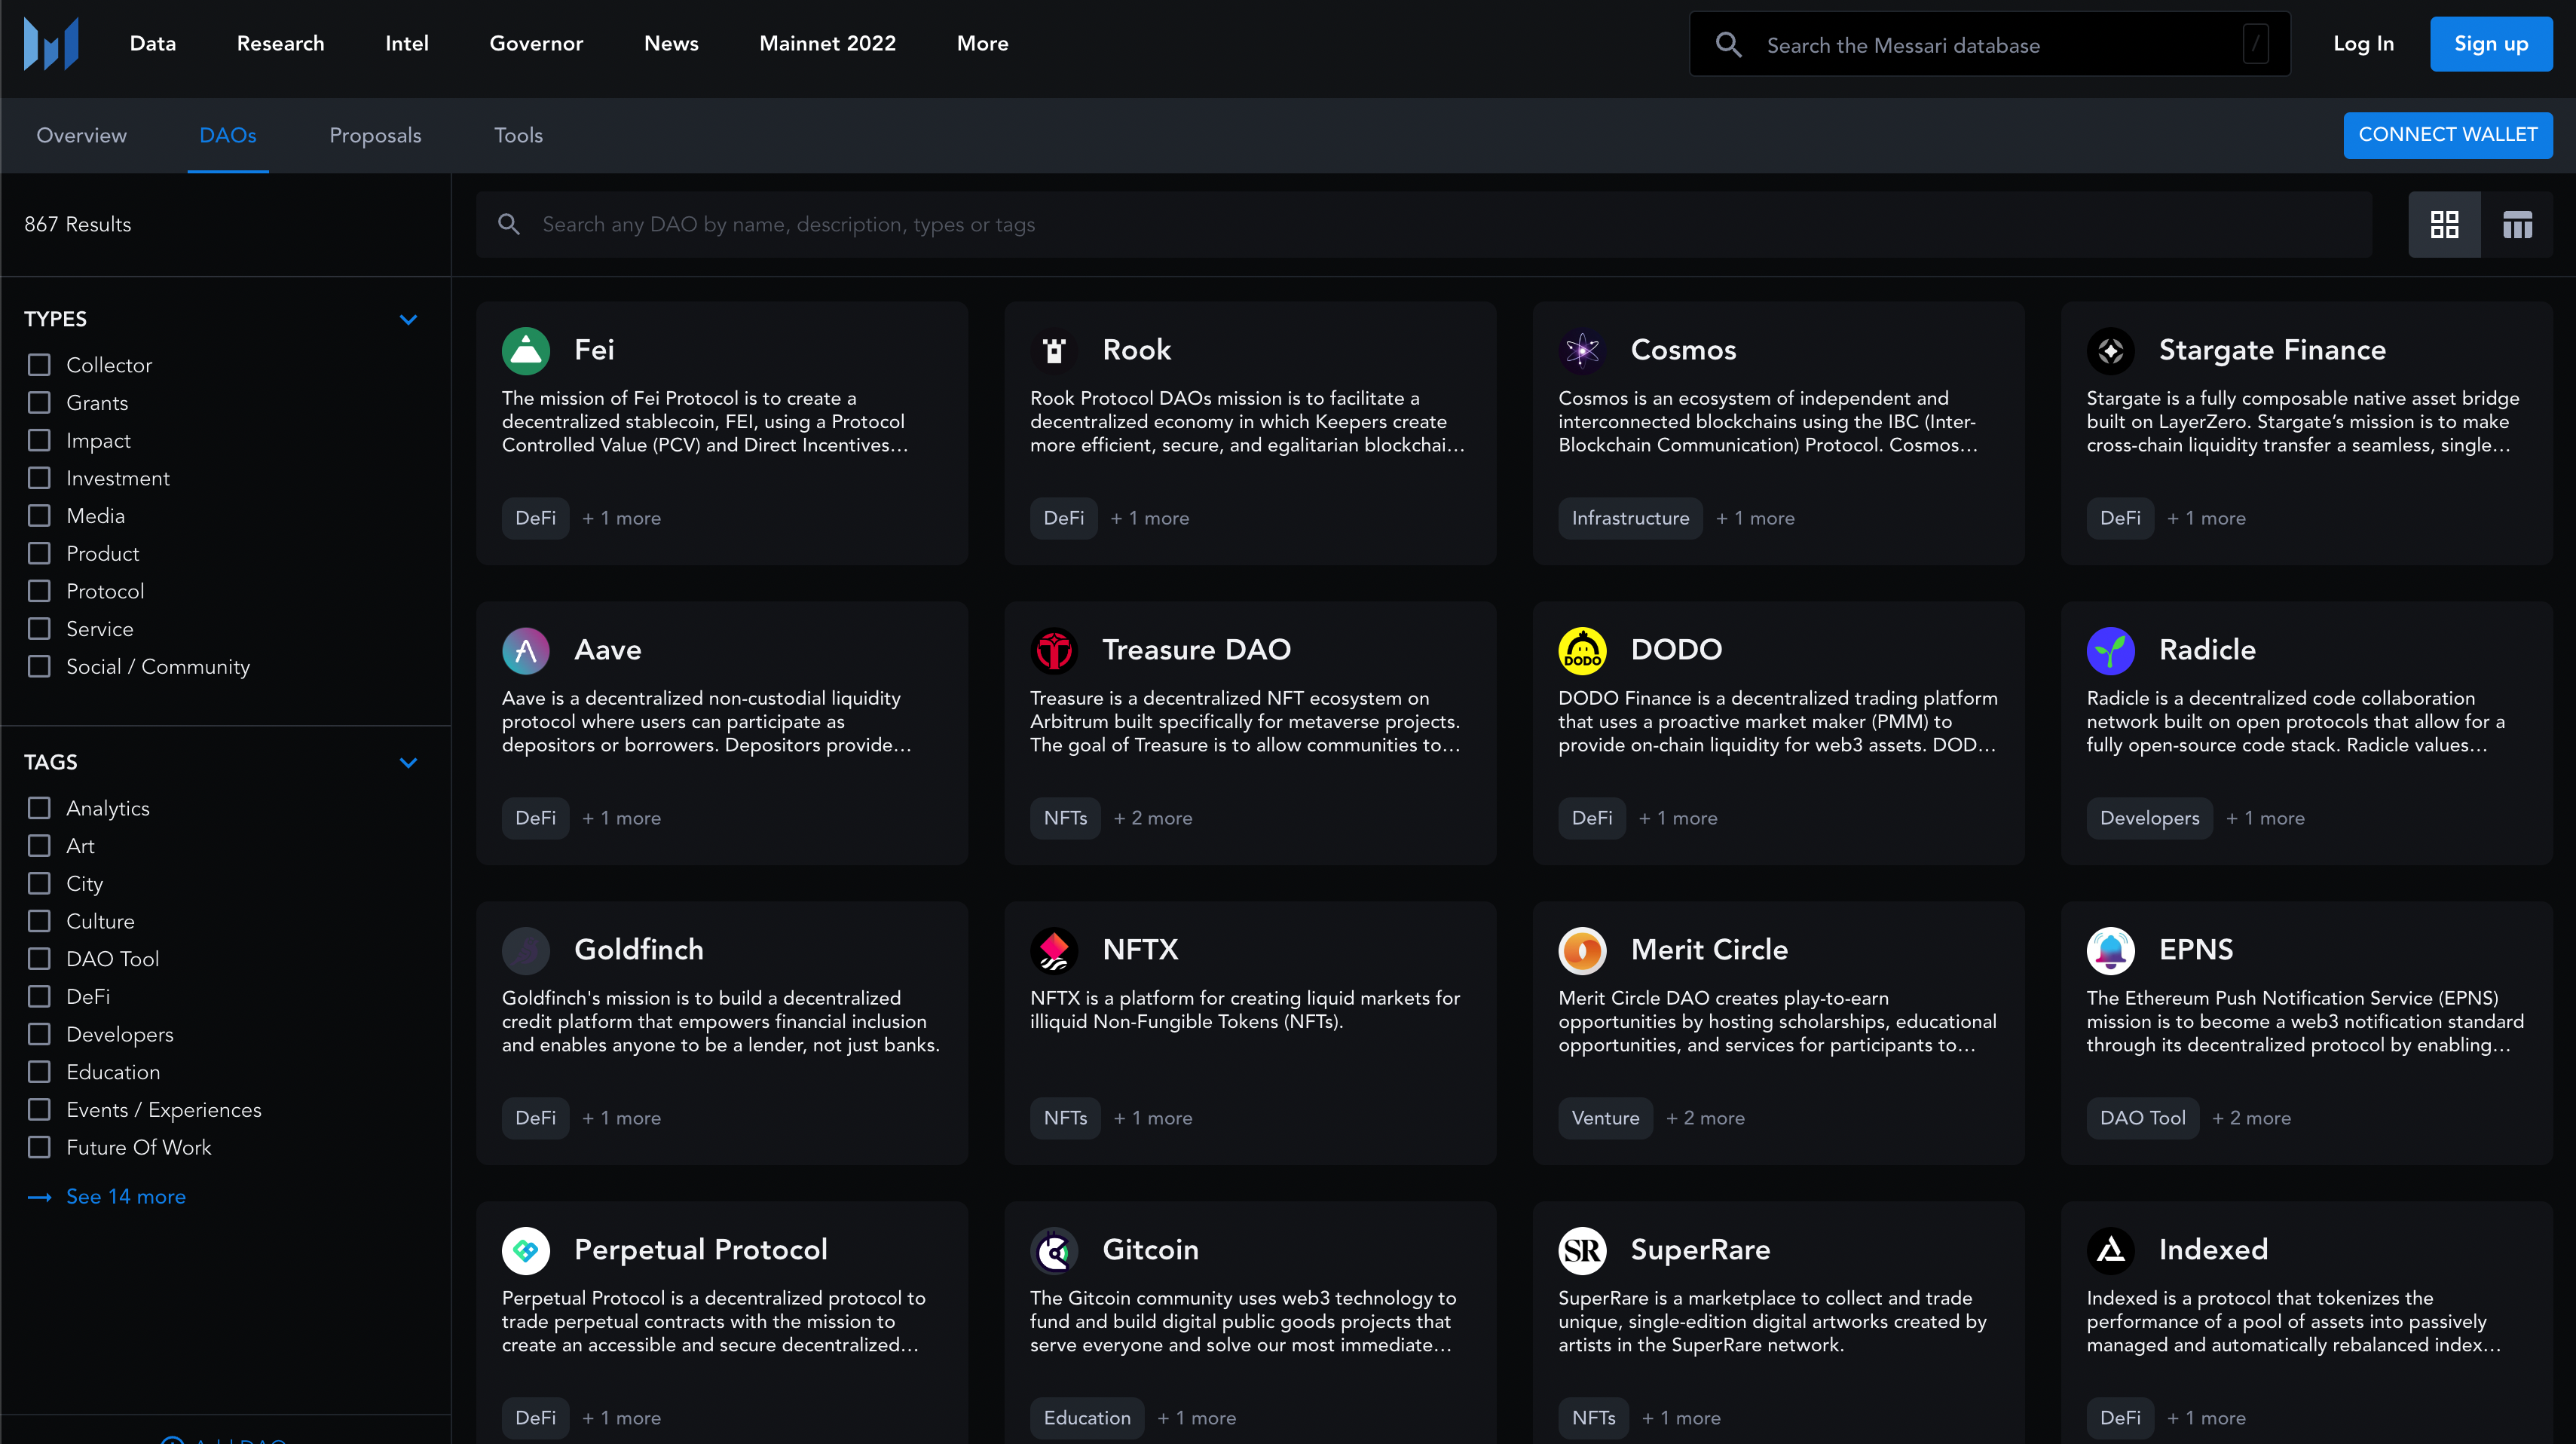Click the magnifier icon in Messari database search
The width and height of the screenshot is (2576, 1444).
coord(1729,45)
